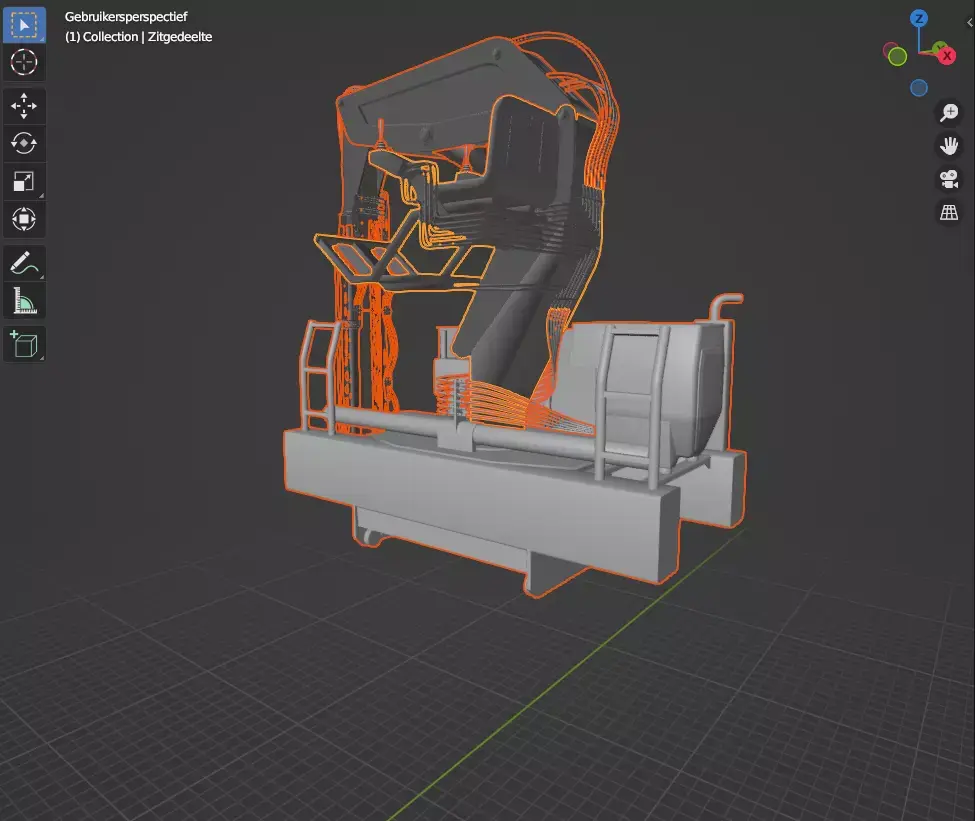
Task: Select the Scale tool
Action: point(24,182)
